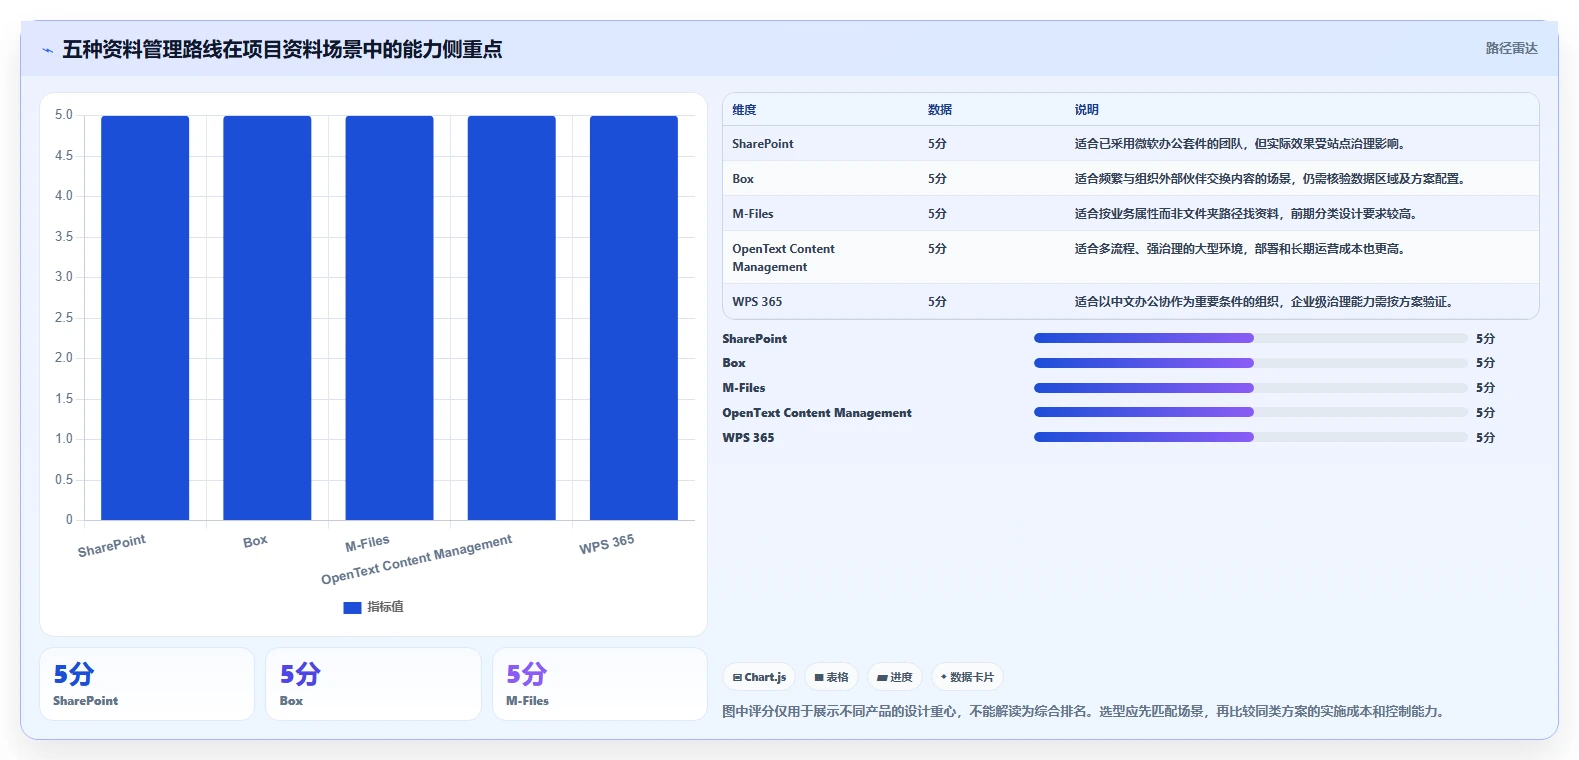Click the title 五种资料管理路线在项目资料场景中的能力侧重点
The height and width of the screenshot is (760, 1579).
(282, 49)
